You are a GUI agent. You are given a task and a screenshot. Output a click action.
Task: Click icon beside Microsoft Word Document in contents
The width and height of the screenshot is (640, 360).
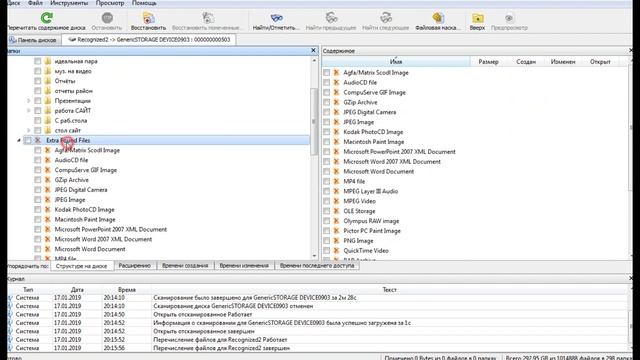[x=336, y=171]
